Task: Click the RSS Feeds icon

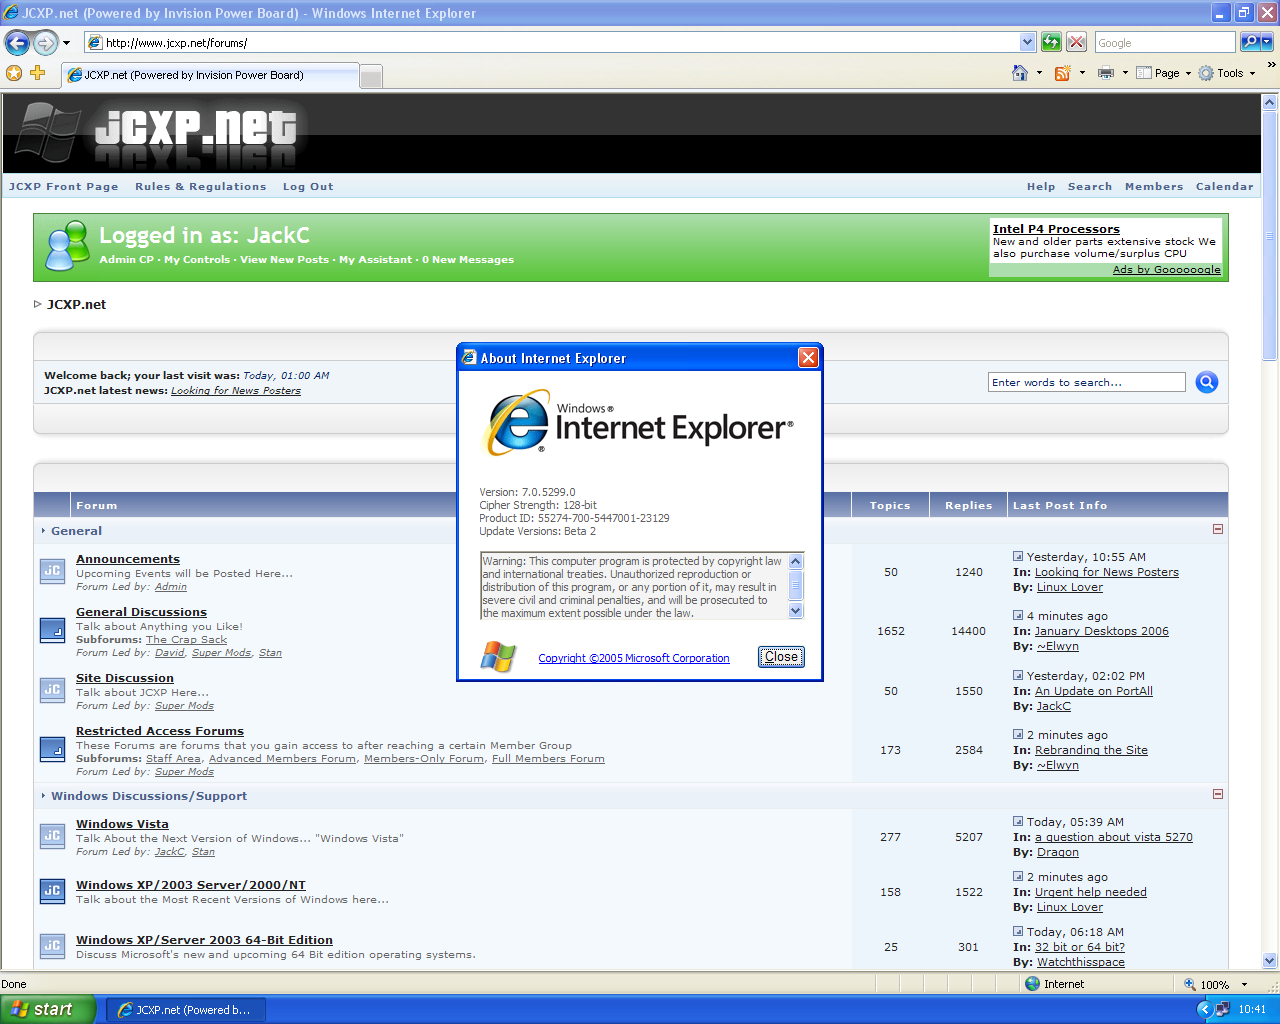Action: coord(1063,73)
